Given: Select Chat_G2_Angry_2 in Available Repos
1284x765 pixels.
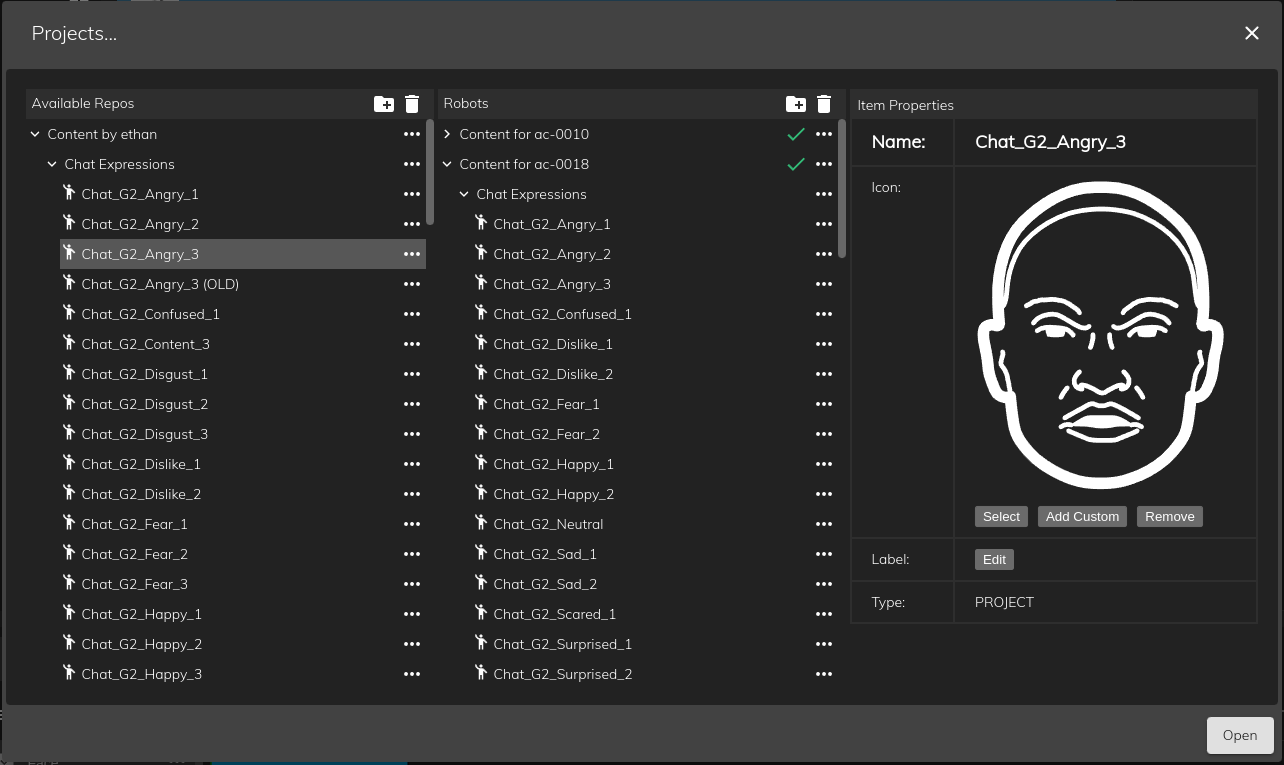Looking at the screenshot, I should [243, 224].
